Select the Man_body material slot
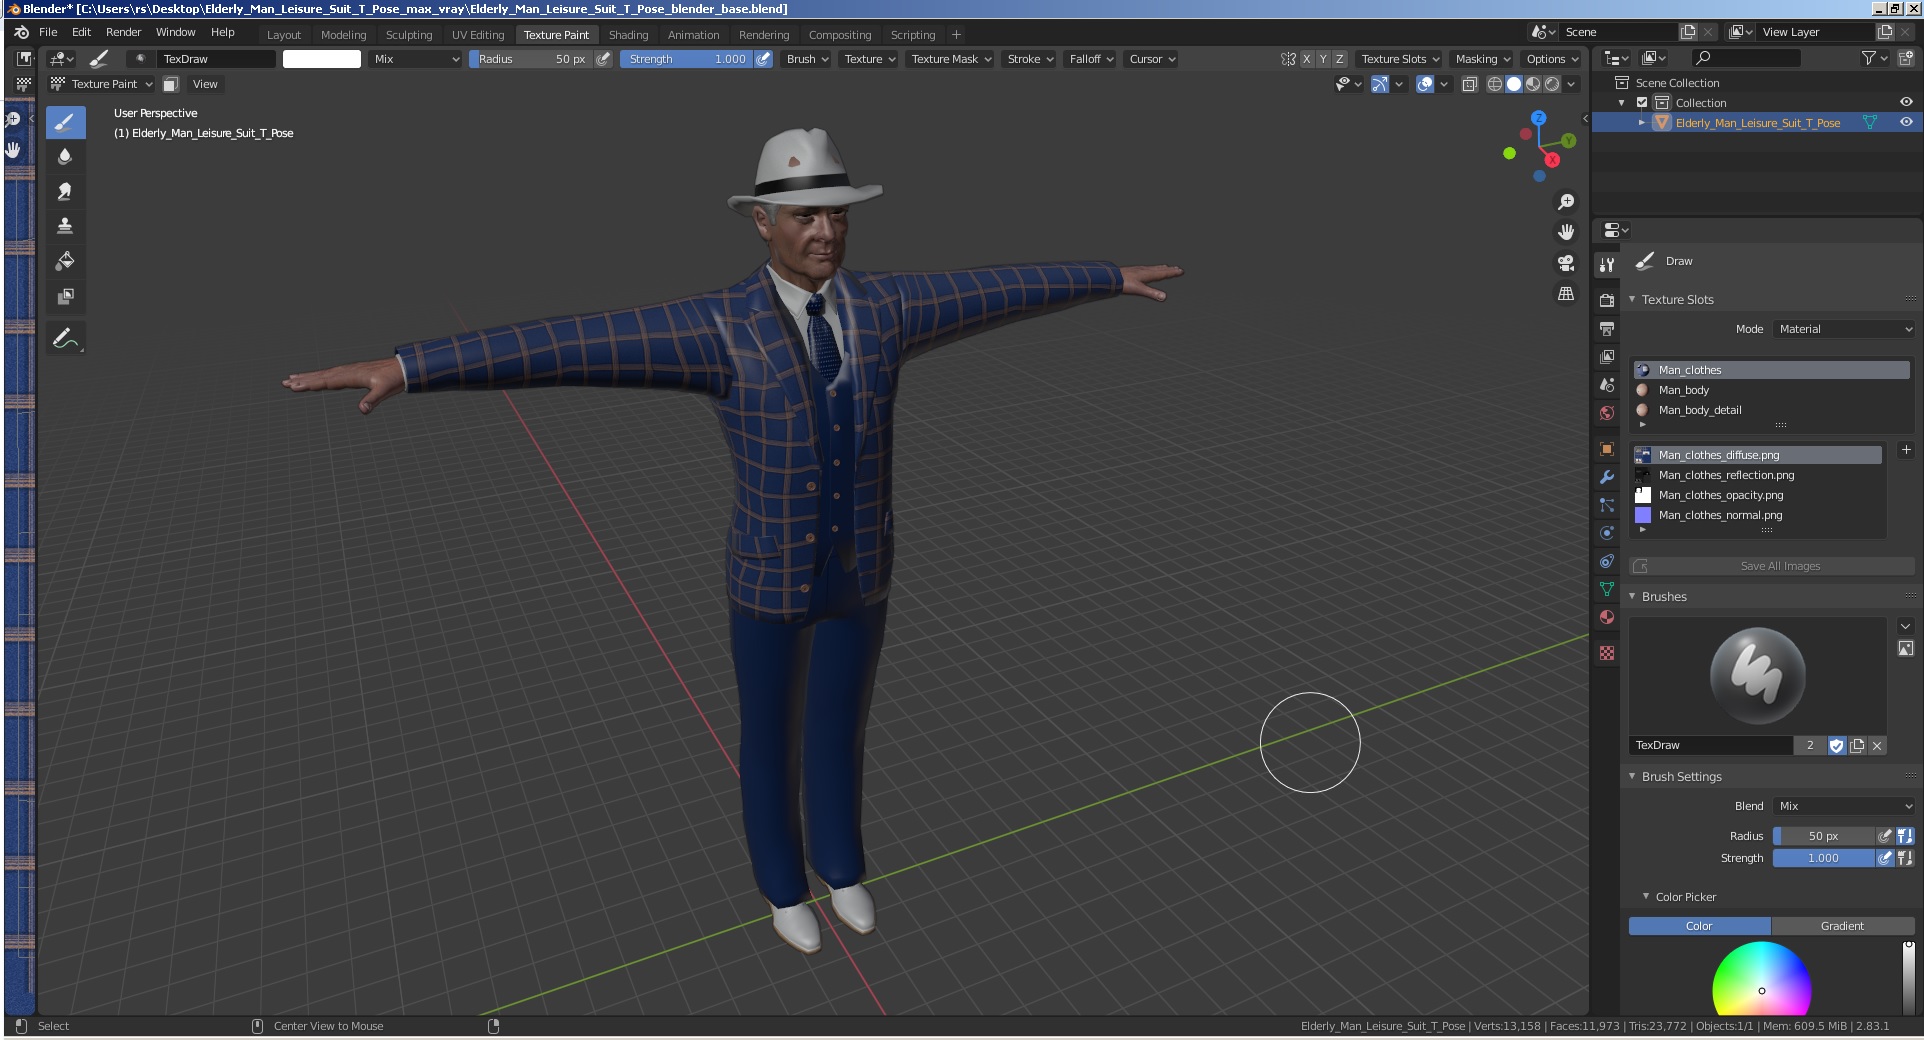This screenshot has height=1040, width=1924. point(1771,390)
